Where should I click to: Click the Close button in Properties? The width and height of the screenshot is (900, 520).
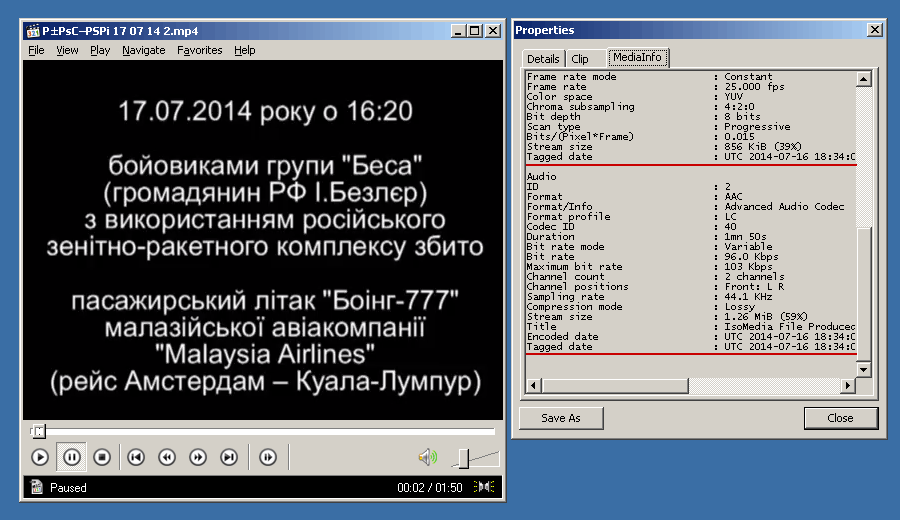(840, 418)
